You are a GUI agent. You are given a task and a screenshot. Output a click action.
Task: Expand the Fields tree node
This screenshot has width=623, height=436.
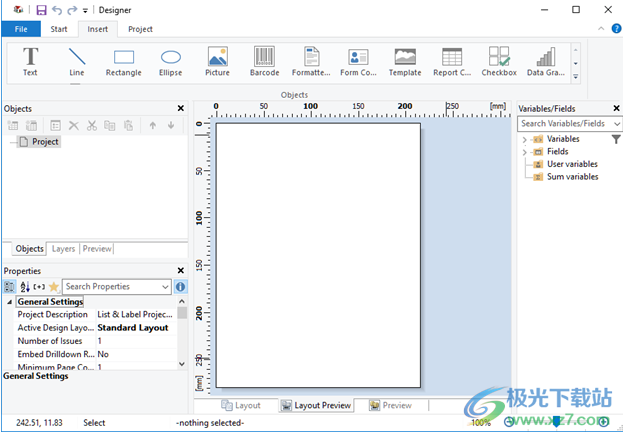[524, 152]
